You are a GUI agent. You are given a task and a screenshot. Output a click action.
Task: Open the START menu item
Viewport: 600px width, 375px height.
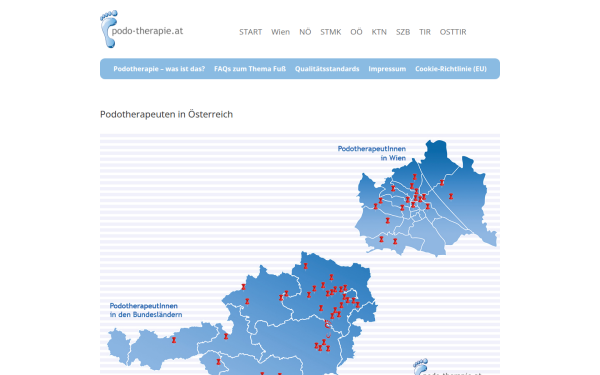click(251, 32)
